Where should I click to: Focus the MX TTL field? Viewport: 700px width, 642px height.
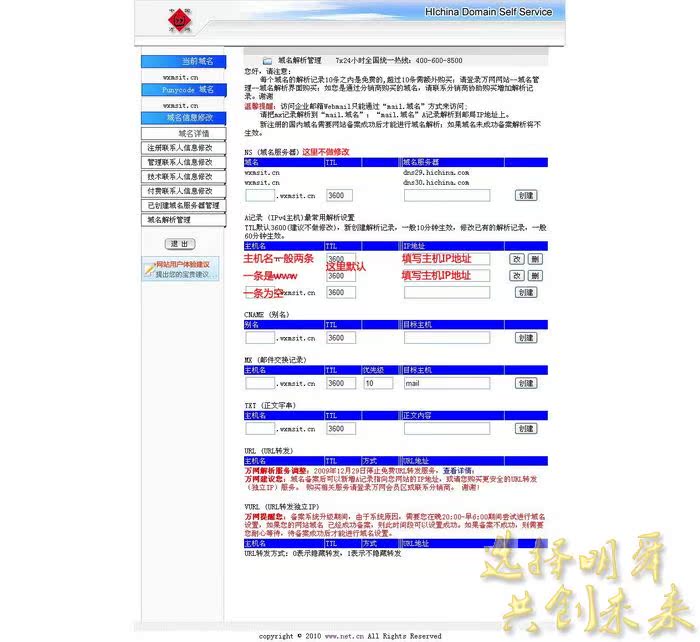click(341, 383)
